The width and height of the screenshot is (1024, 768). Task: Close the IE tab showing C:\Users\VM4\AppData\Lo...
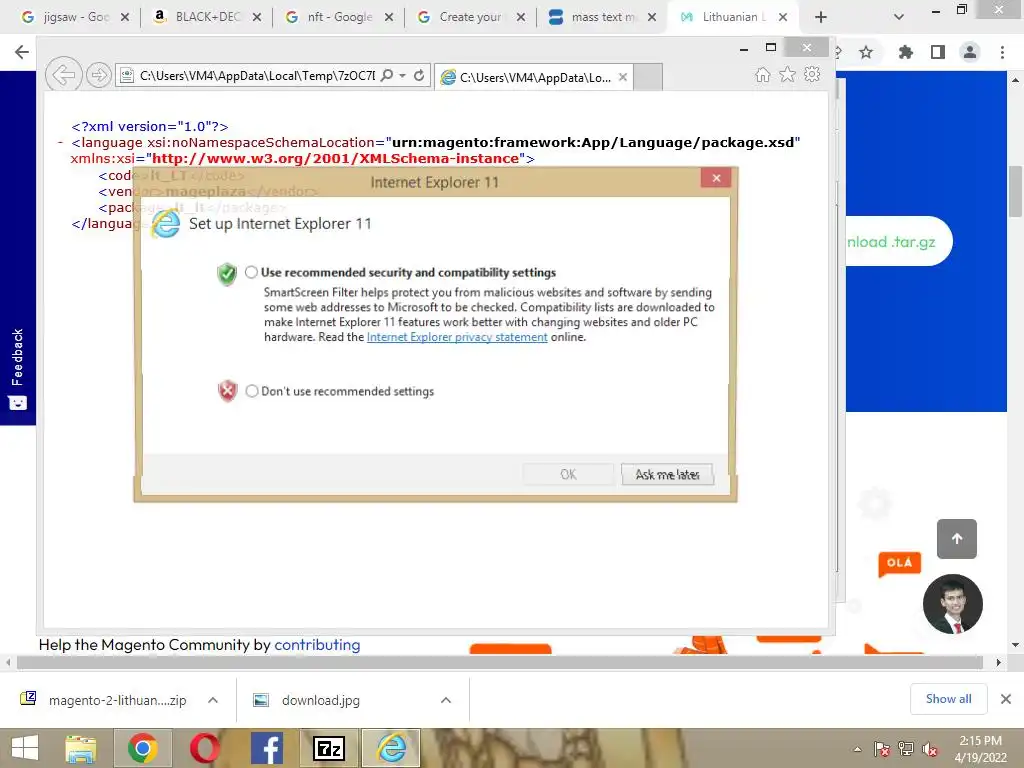pyautogui.click(x=623, y=77)
